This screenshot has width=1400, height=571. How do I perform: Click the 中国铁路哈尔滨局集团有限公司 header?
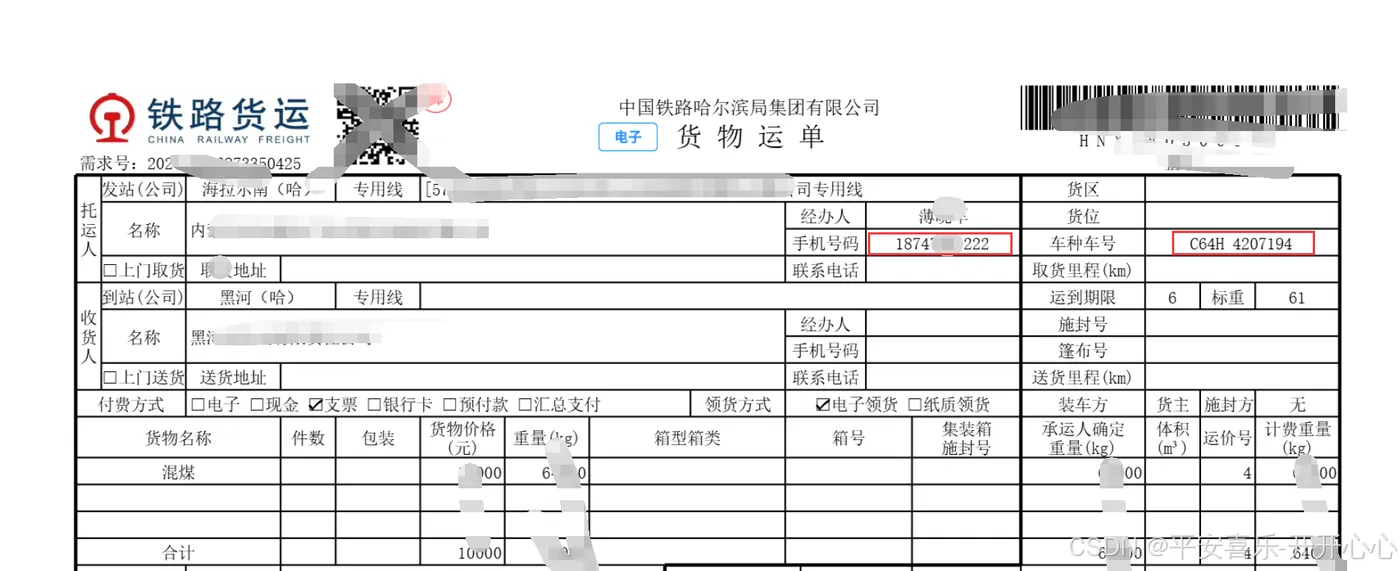point(749,107)
